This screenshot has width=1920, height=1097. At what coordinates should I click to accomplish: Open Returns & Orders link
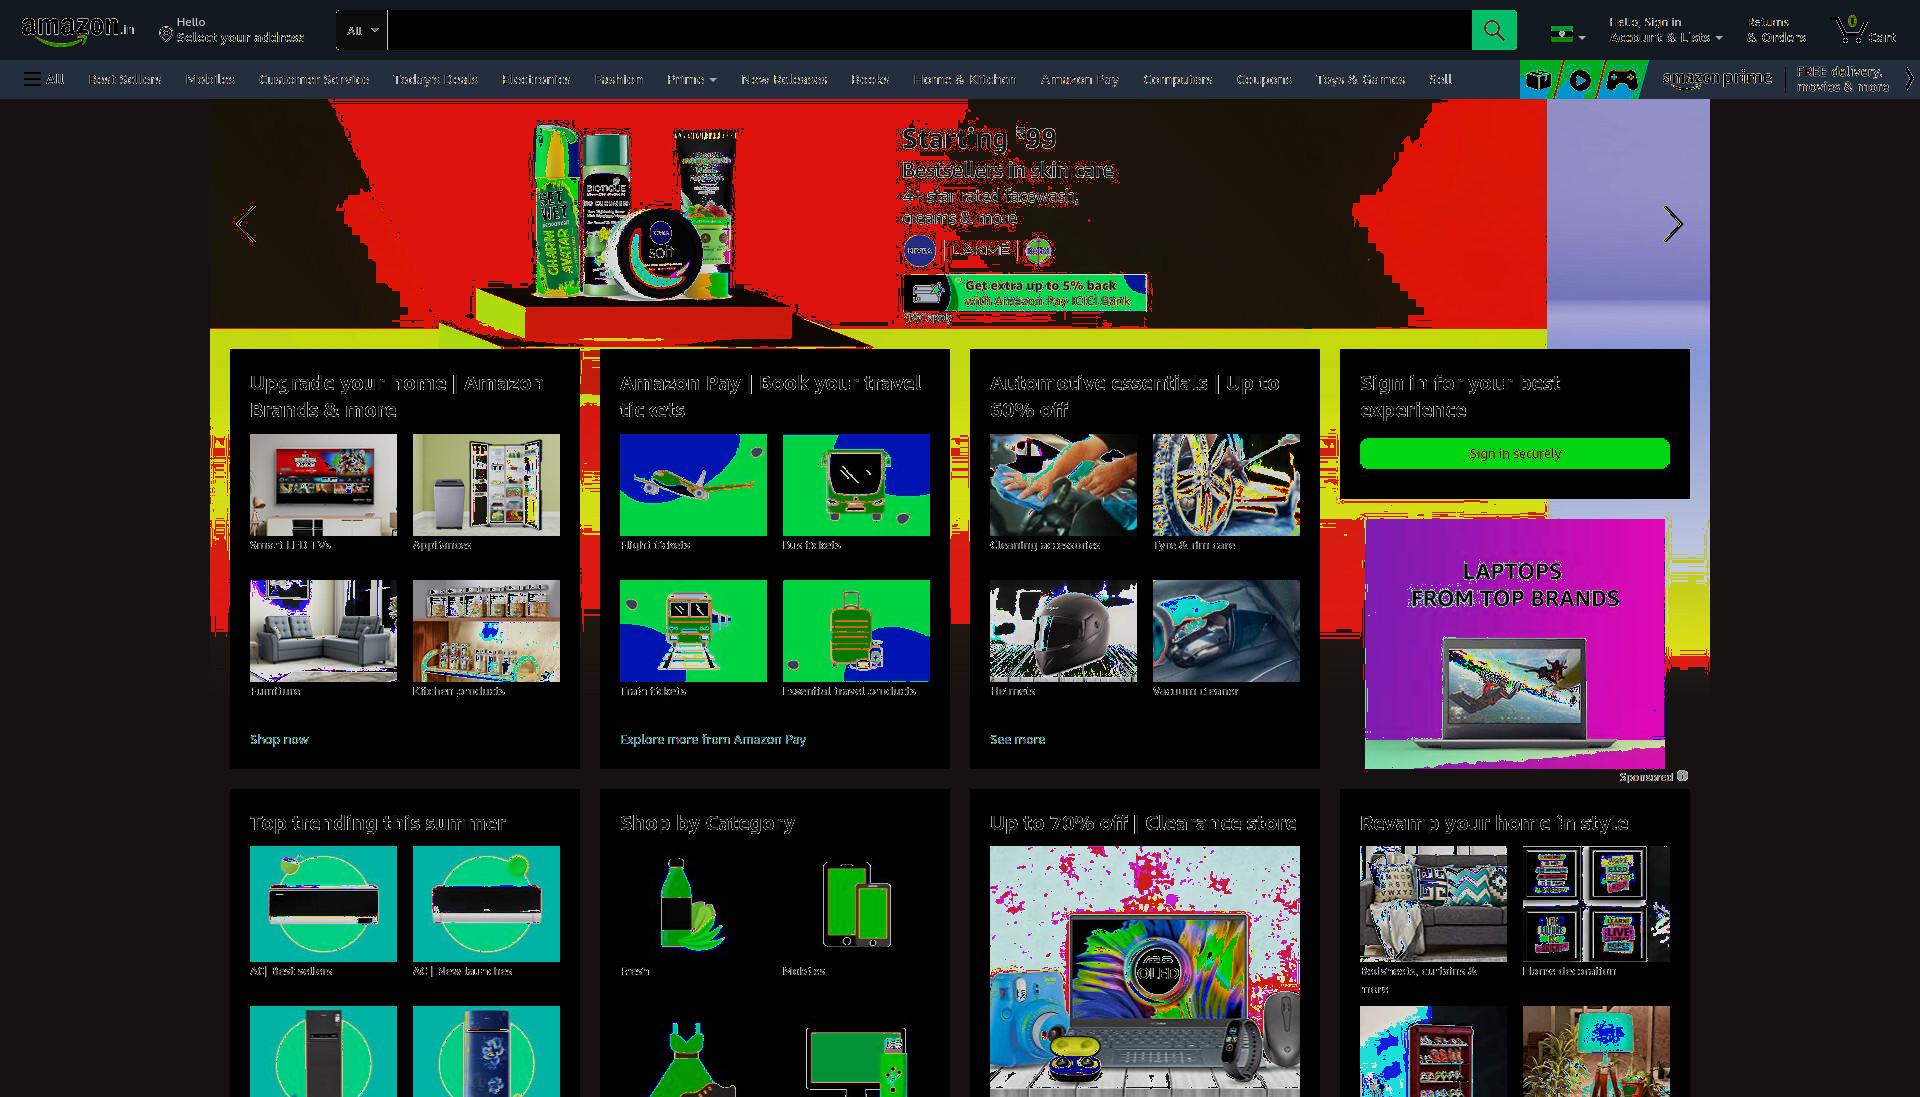(1776, 30)
